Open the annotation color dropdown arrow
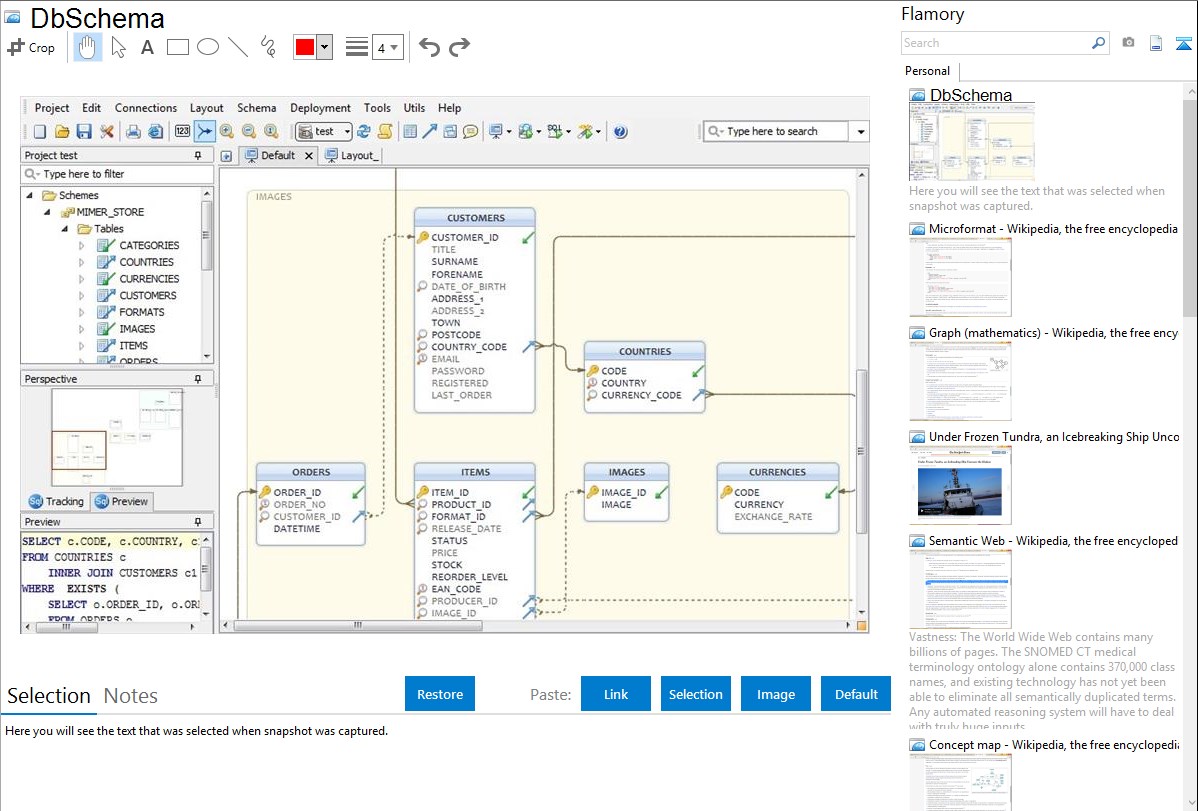This screenshot has height=811, width=1198. click(325, 47)
